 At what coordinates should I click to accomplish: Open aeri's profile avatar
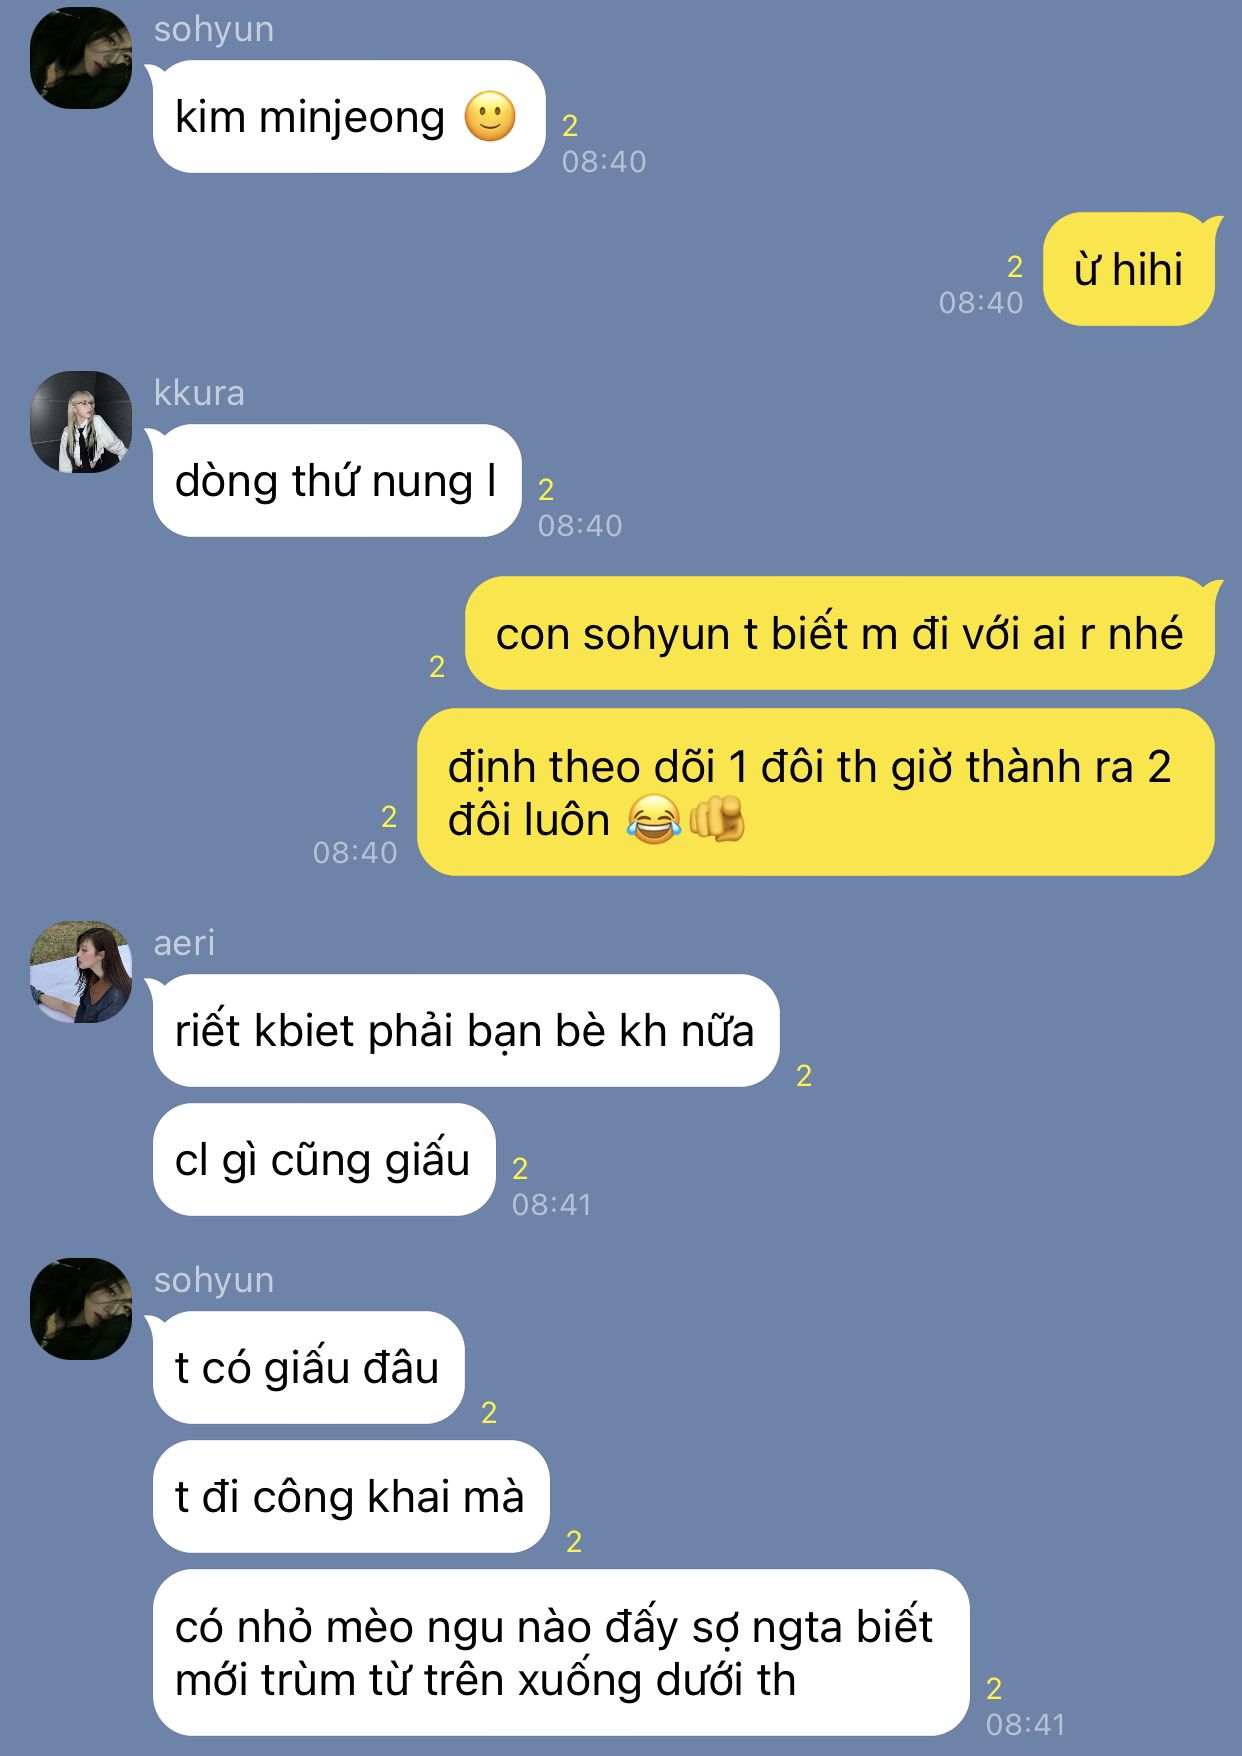pos(81,972)
